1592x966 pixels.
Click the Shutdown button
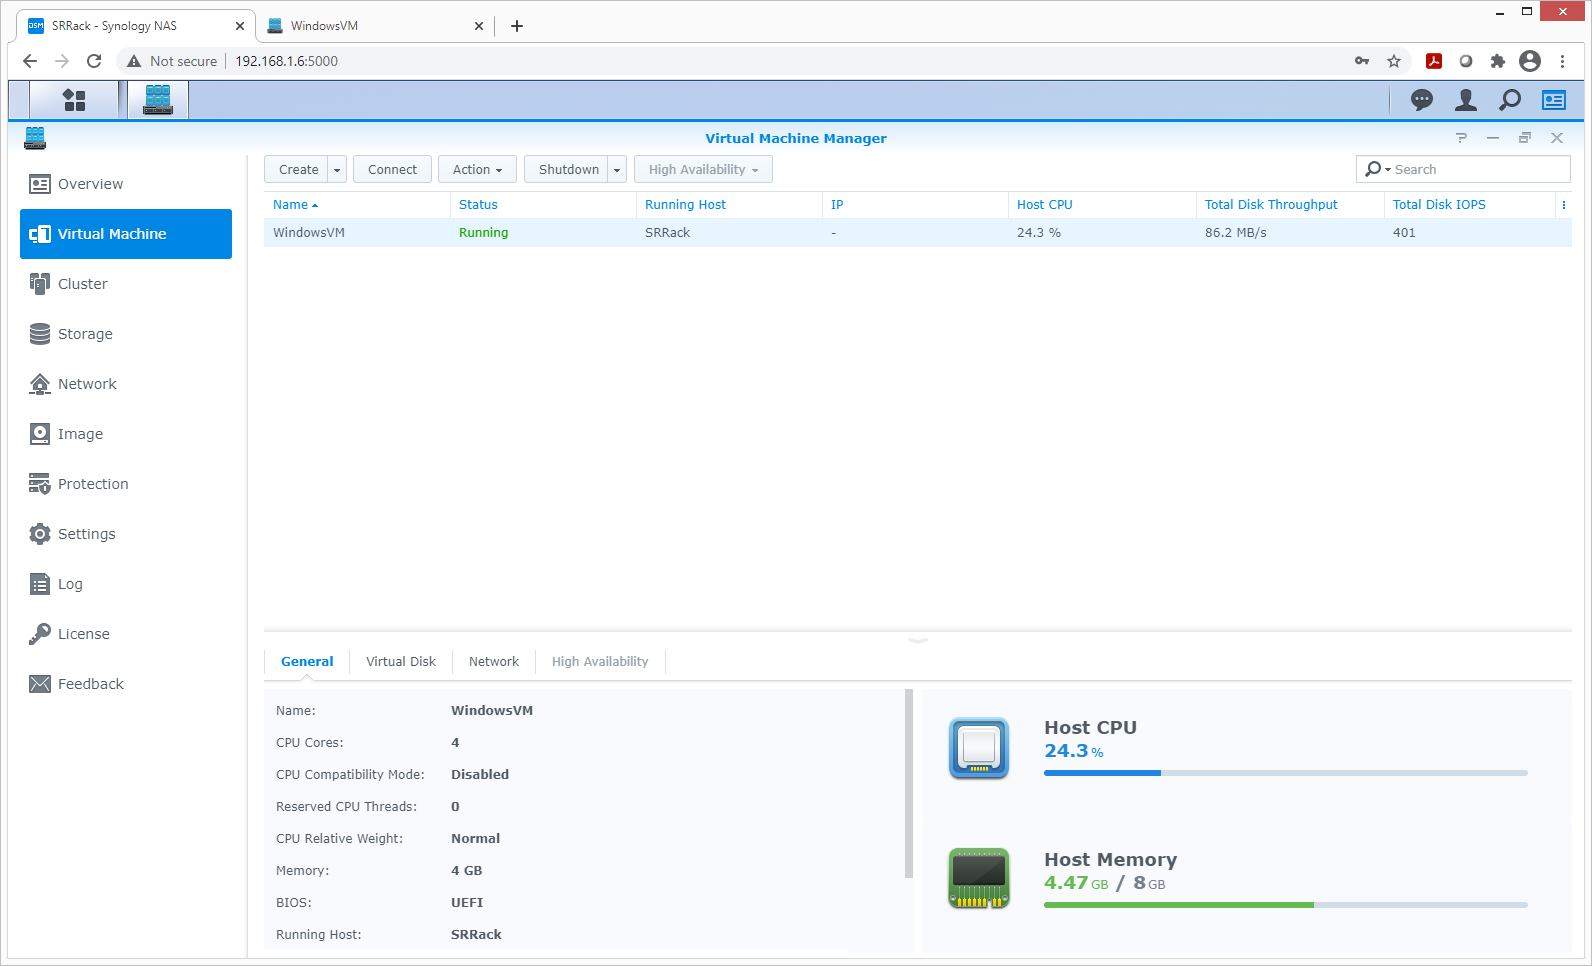[x=568, y=170]
